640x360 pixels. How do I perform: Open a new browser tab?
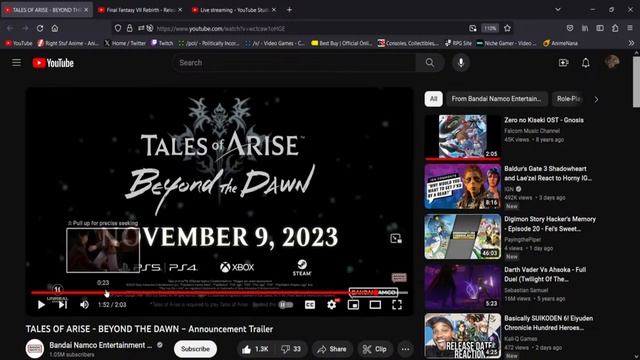click(x=289, y=10)
